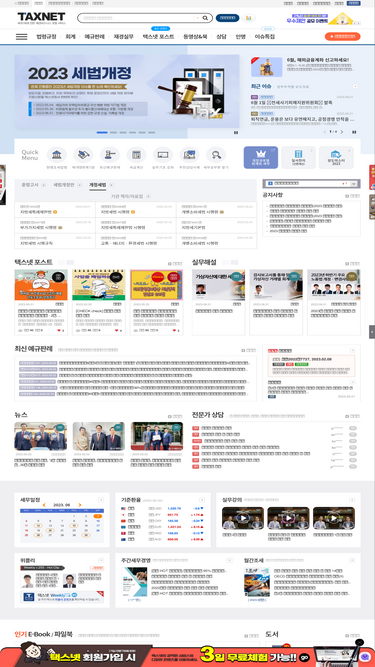Screen dimensions: 375x667
Task: Expand plus beside 훈령고시 tab
Action: (43, 185)
